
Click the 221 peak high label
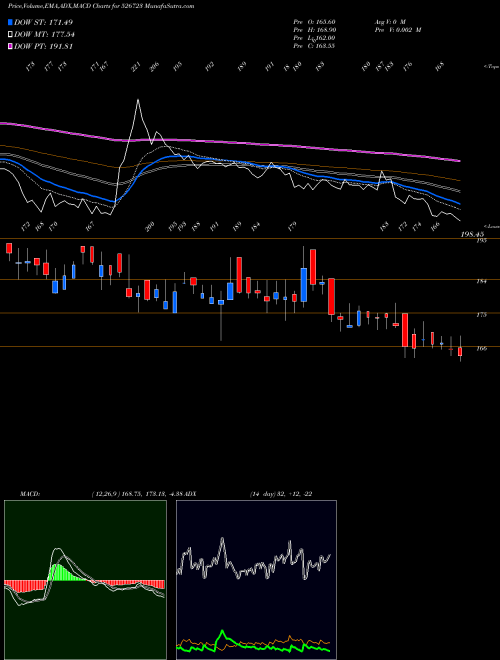pos(136,67)
